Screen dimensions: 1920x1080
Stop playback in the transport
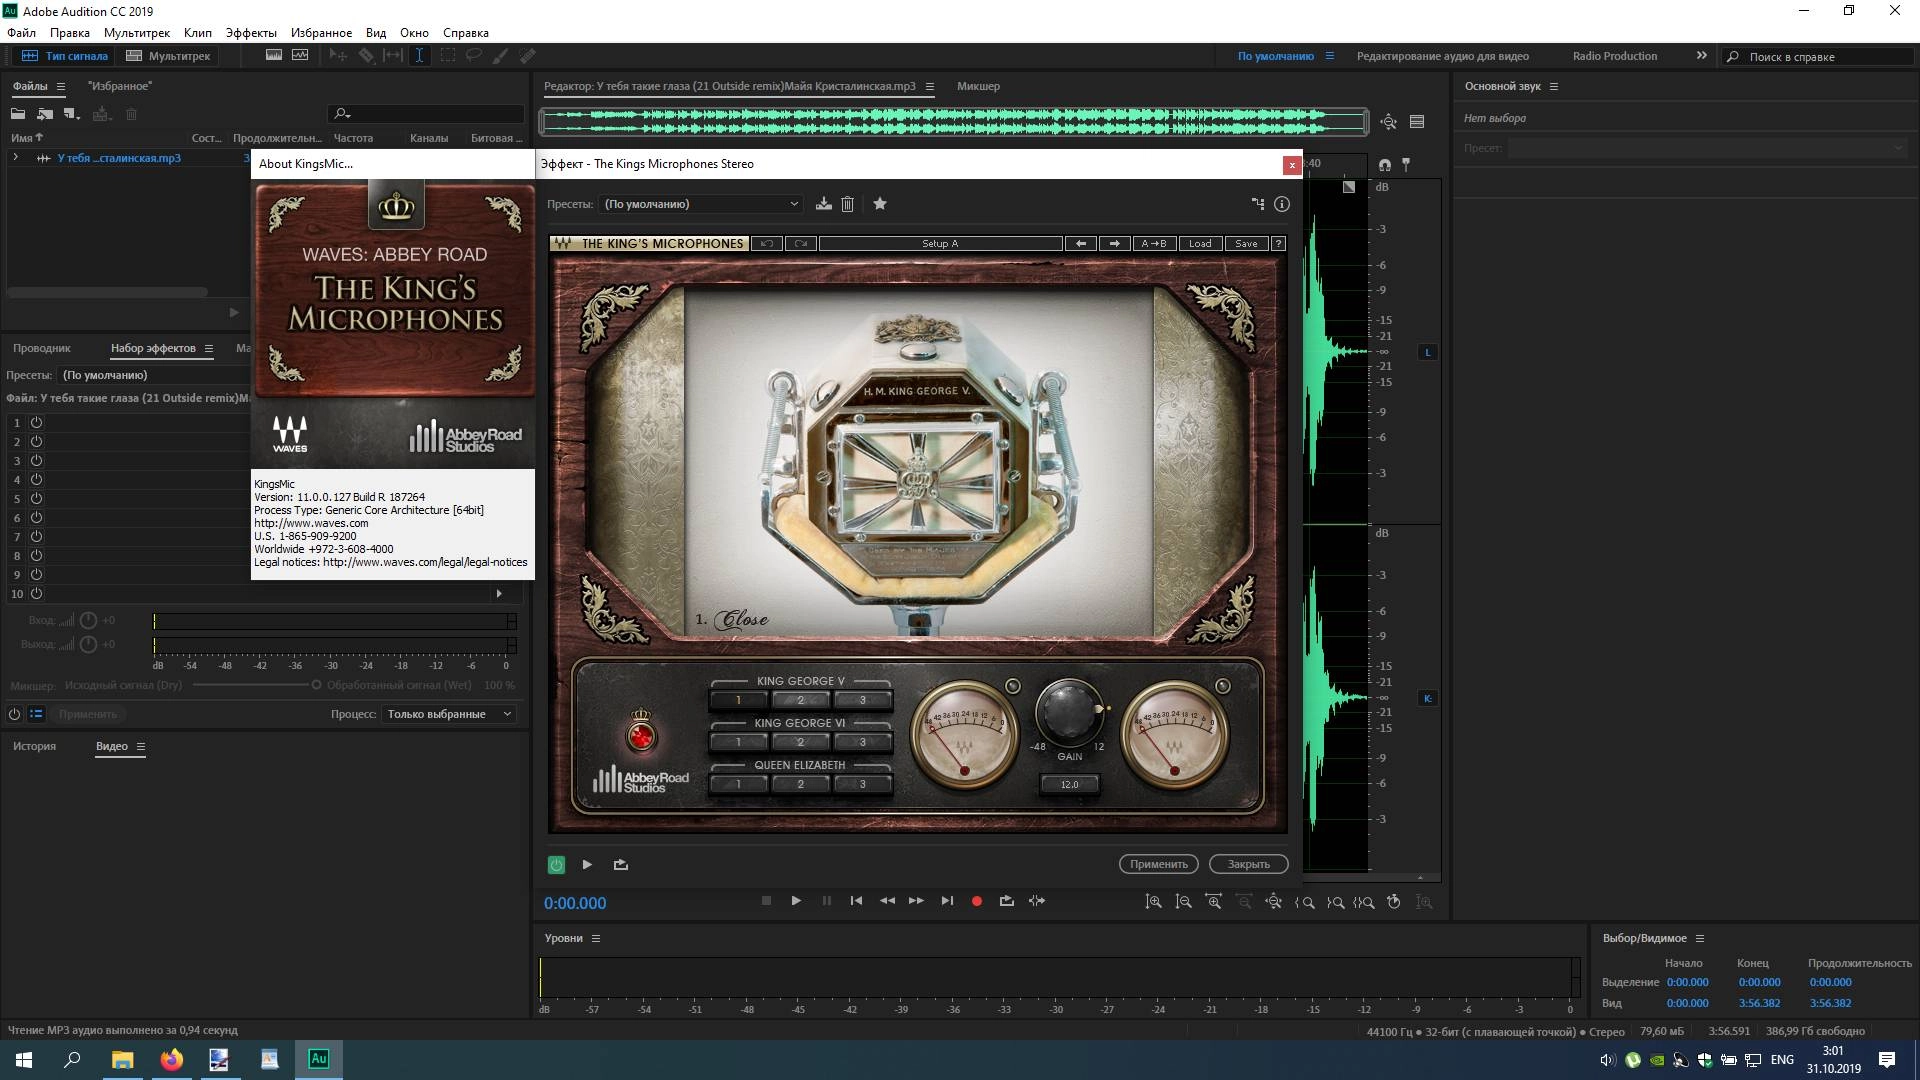click(x=766, y=901)
